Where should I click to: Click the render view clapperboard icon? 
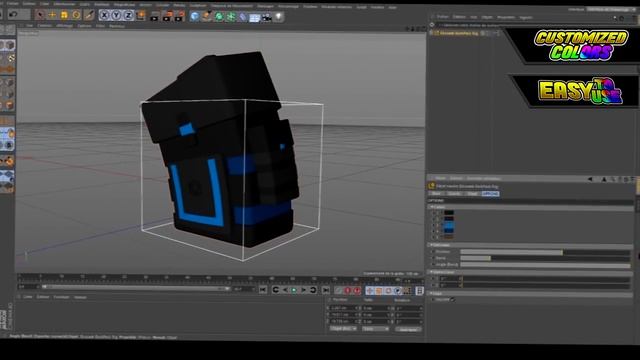pyautogui.click(x=154, y=17)
